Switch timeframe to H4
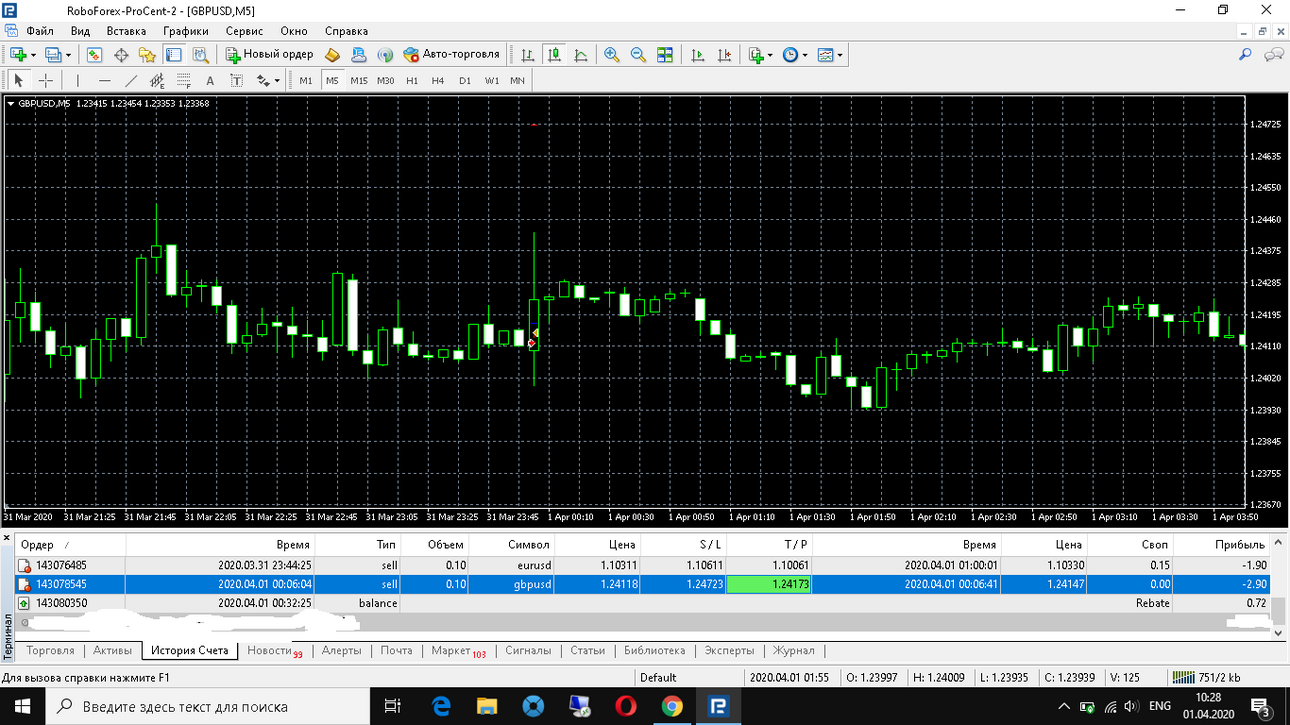The width and height of the screenshot is (1290, 725). pos(438,80)
